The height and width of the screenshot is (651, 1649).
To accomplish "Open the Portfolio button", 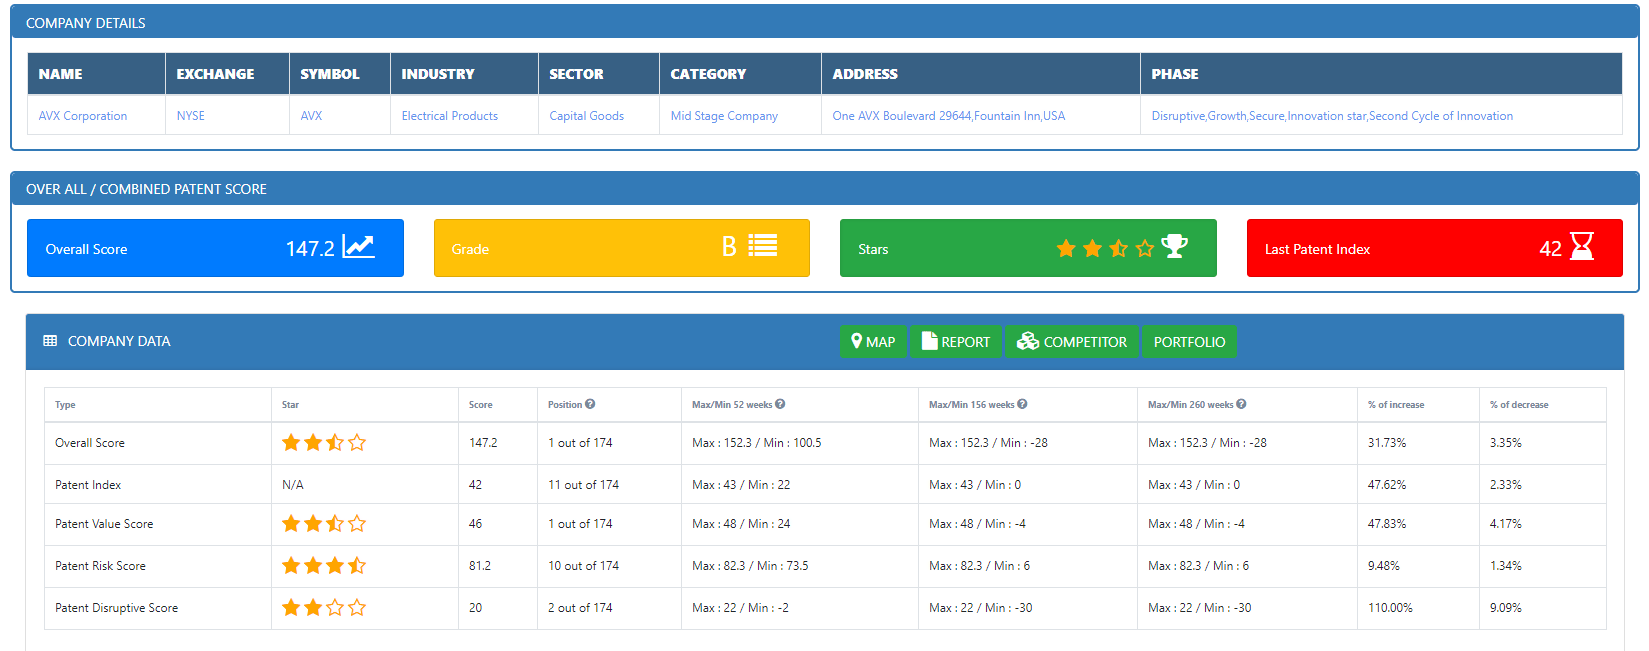I will (x=1189, y=342).
